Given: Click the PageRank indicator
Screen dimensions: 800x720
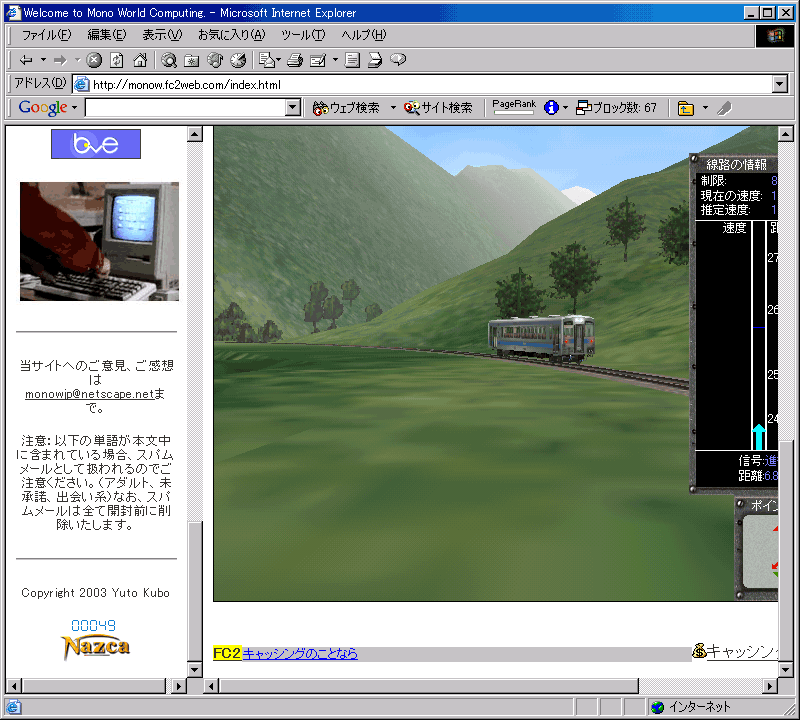Looking at the screenshot, I should point(514,106).
